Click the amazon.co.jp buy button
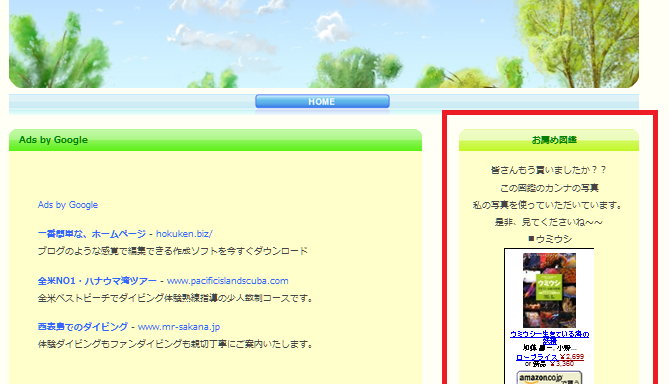669x384 pixels. coord(549,378)
